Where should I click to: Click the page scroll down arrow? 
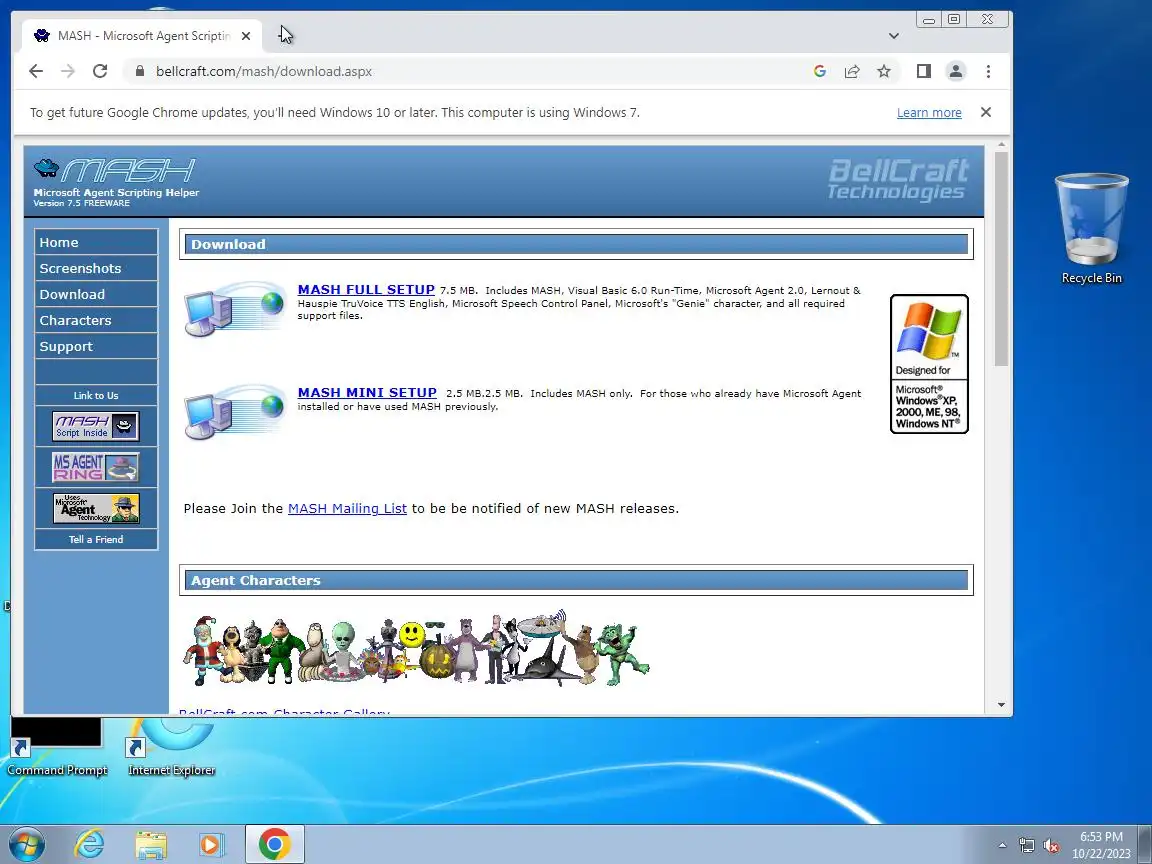[x=1001, y=705]
